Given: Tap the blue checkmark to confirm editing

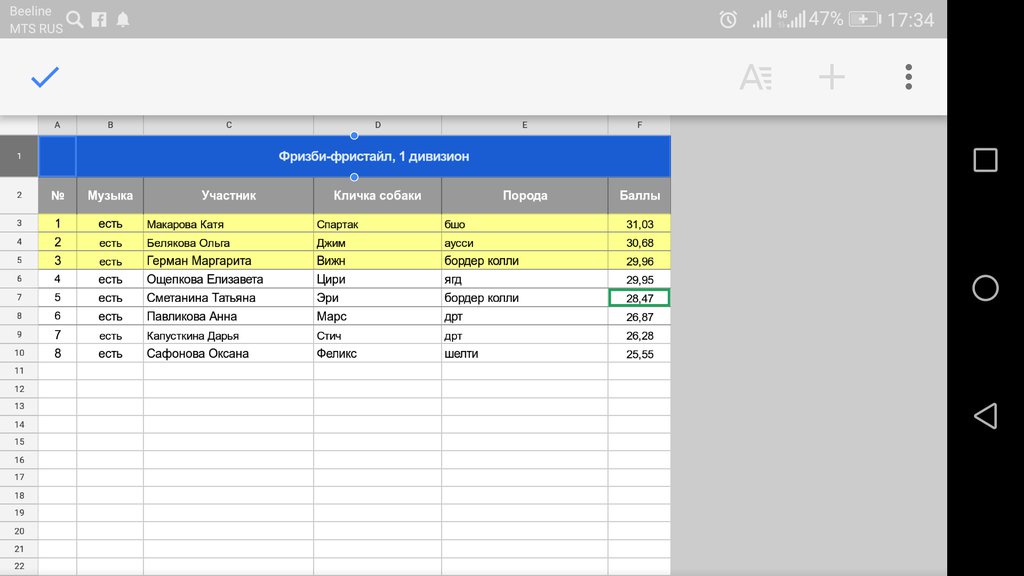Looking at the screenshot, I should [45, 77].
